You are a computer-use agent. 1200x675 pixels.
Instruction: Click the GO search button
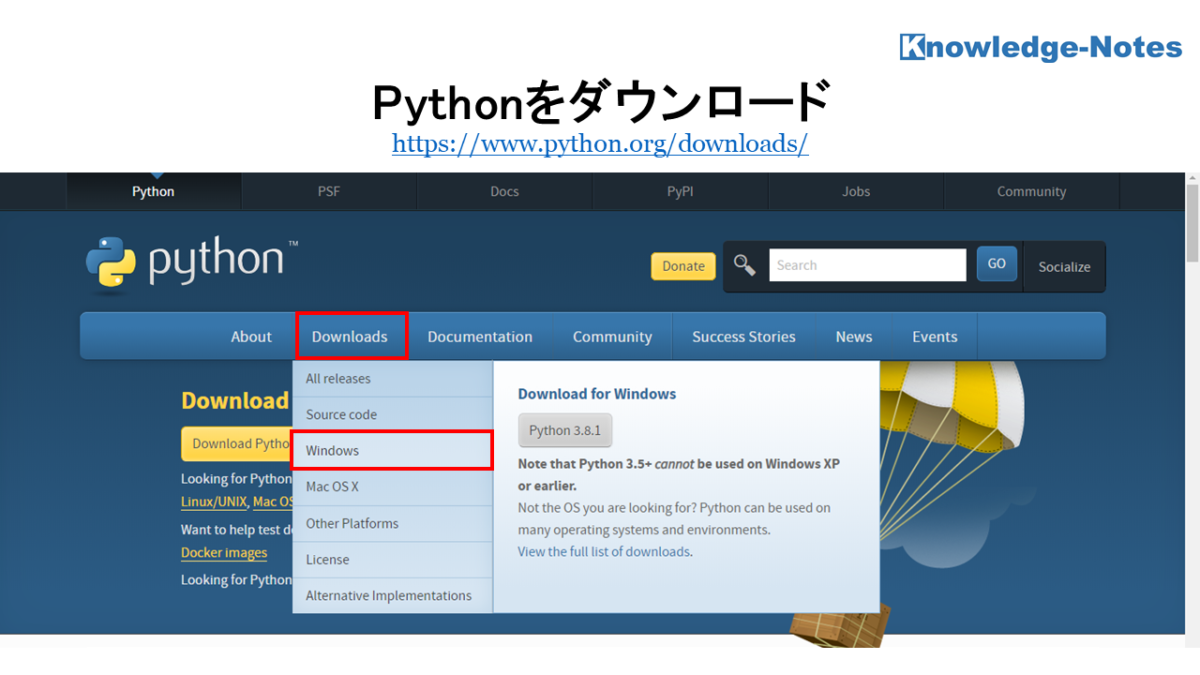pos(997,264)
